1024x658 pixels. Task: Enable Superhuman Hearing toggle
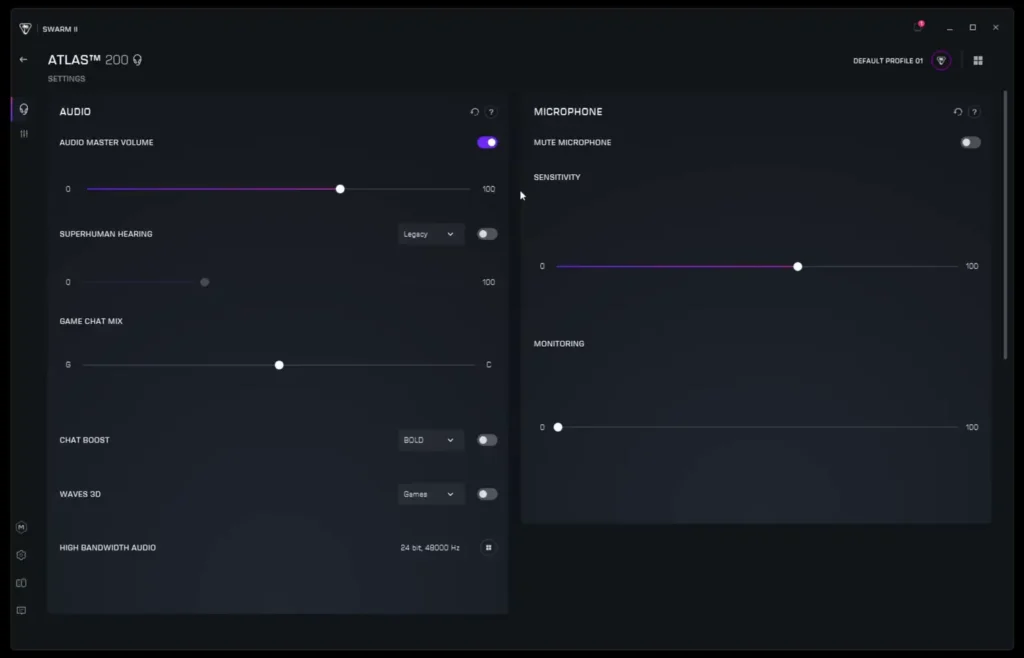coord(487,234)
